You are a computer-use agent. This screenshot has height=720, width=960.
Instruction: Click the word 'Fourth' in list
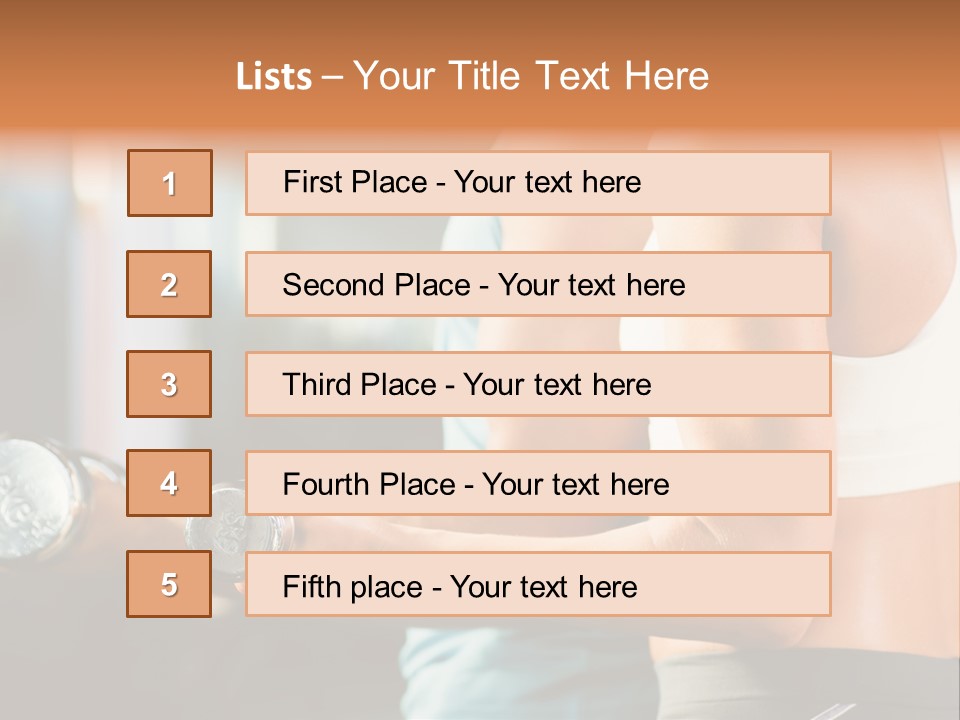point(325,484)
